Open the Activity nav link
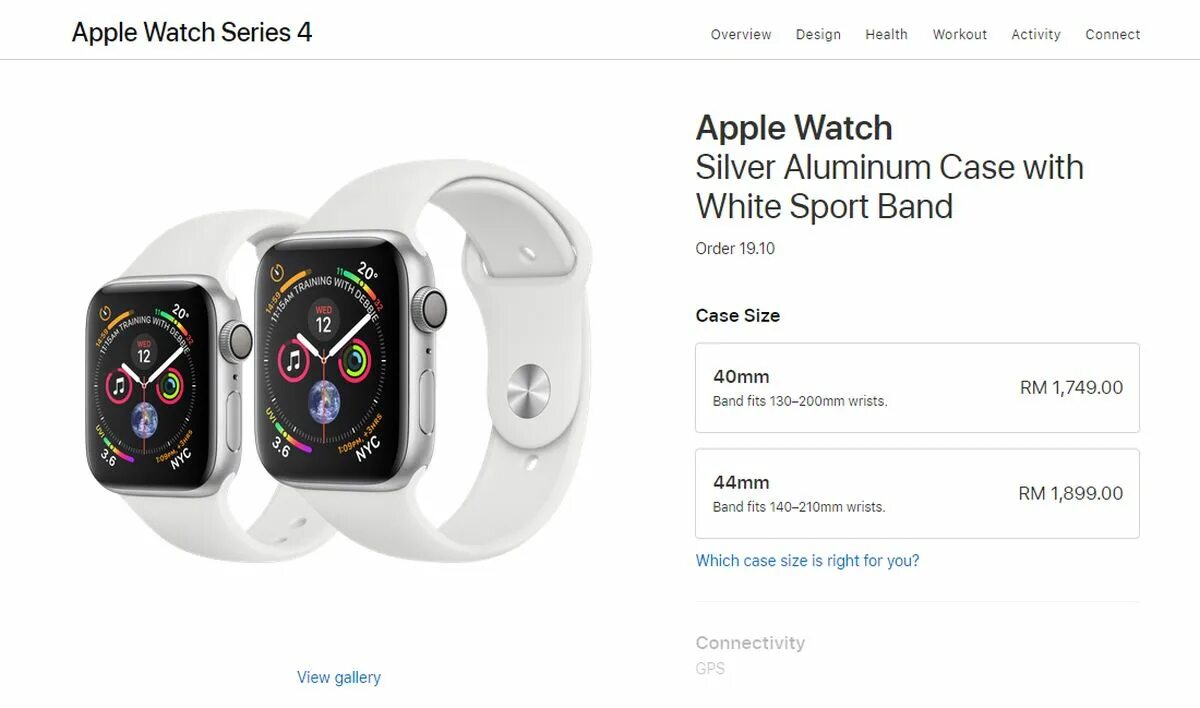Viewport: 1200px width, 708px height. 1036,34
